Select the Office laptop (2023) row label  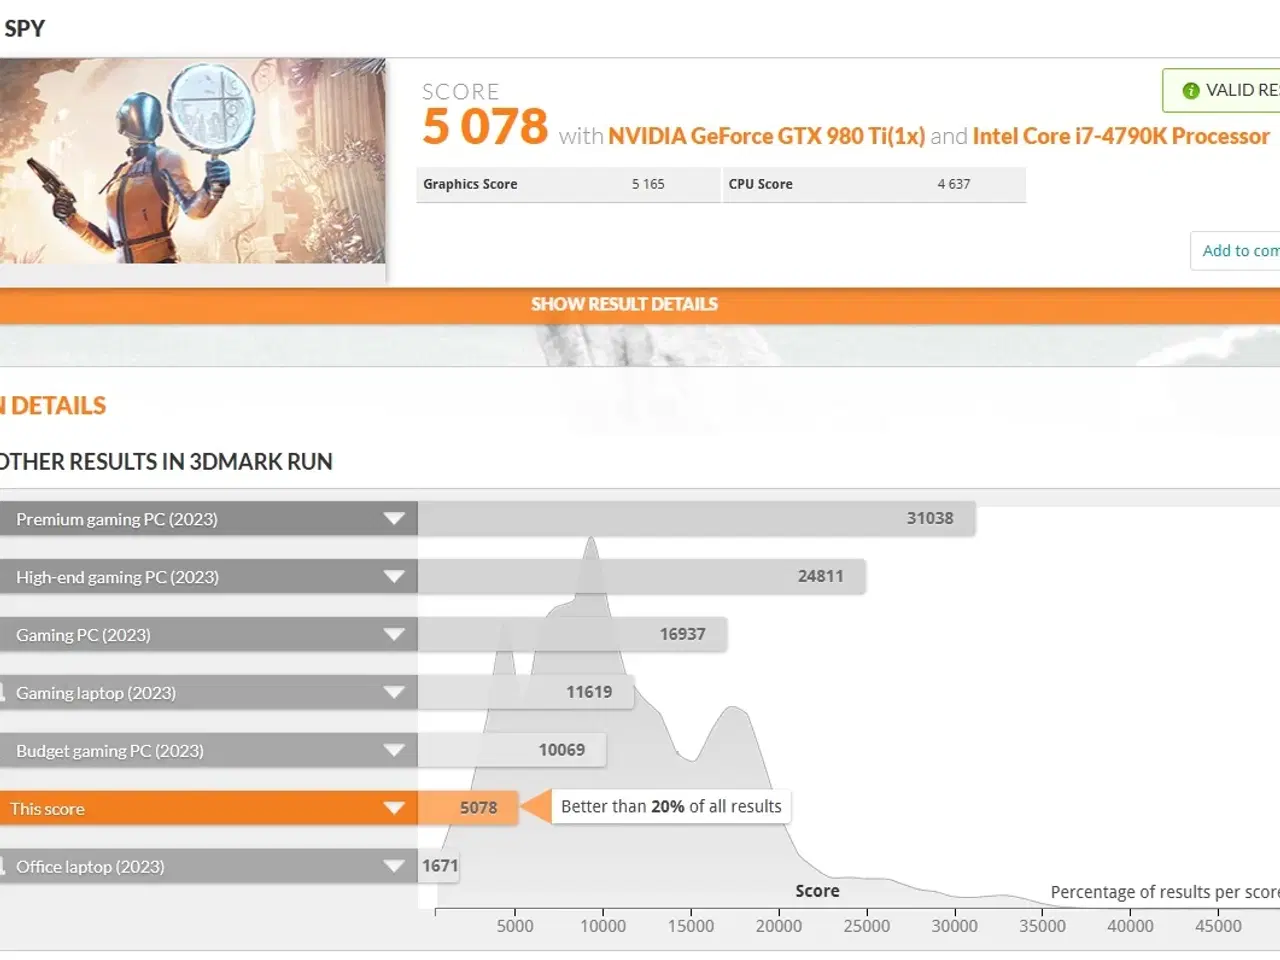[x=90, y=867]
